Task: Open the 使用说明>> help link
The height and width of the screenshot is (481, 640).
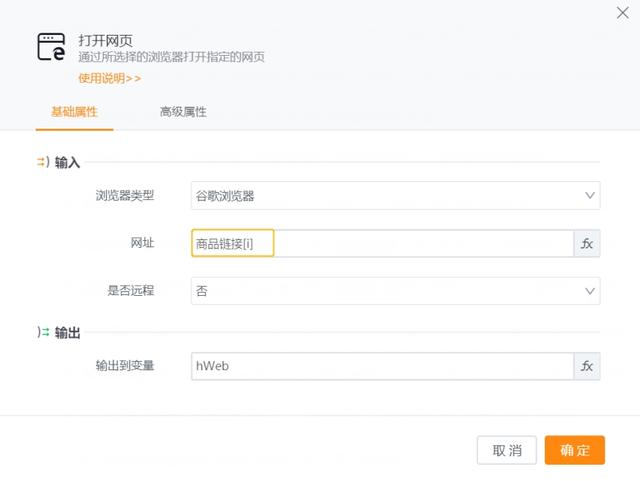Action: (109, 78)
